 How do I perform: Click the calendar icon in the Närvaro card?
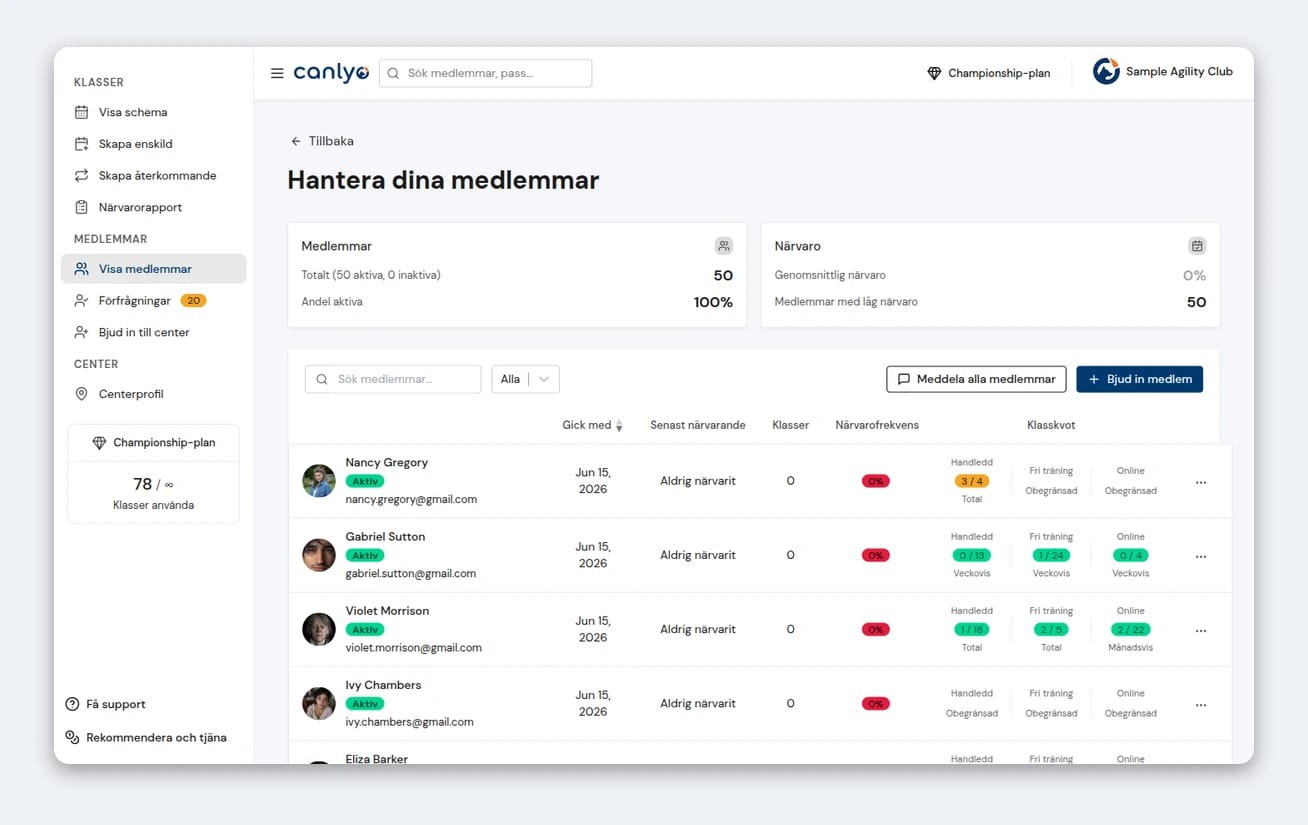coord(1197,246)
